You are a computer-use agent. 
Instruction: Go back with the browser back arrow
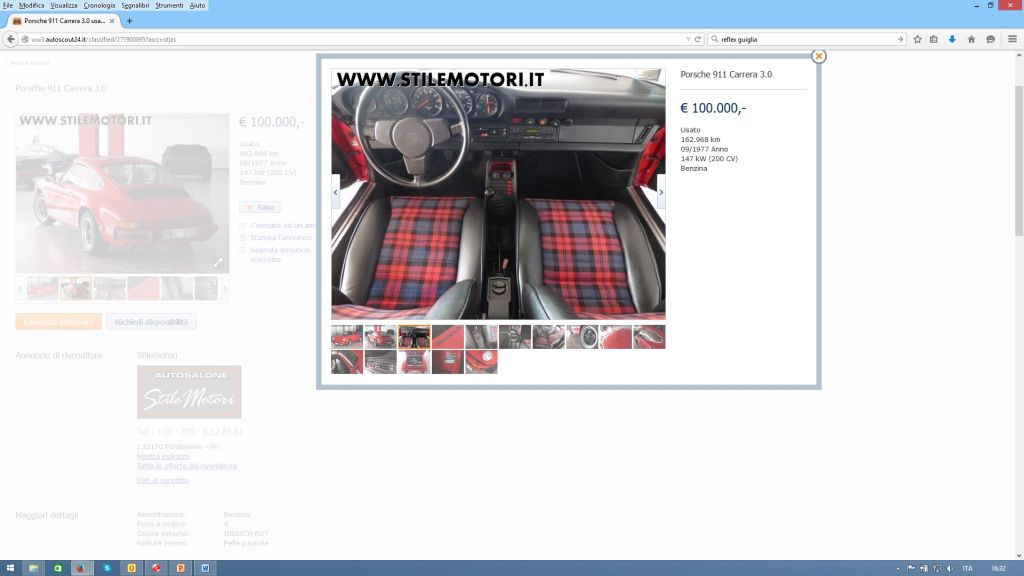10,39
